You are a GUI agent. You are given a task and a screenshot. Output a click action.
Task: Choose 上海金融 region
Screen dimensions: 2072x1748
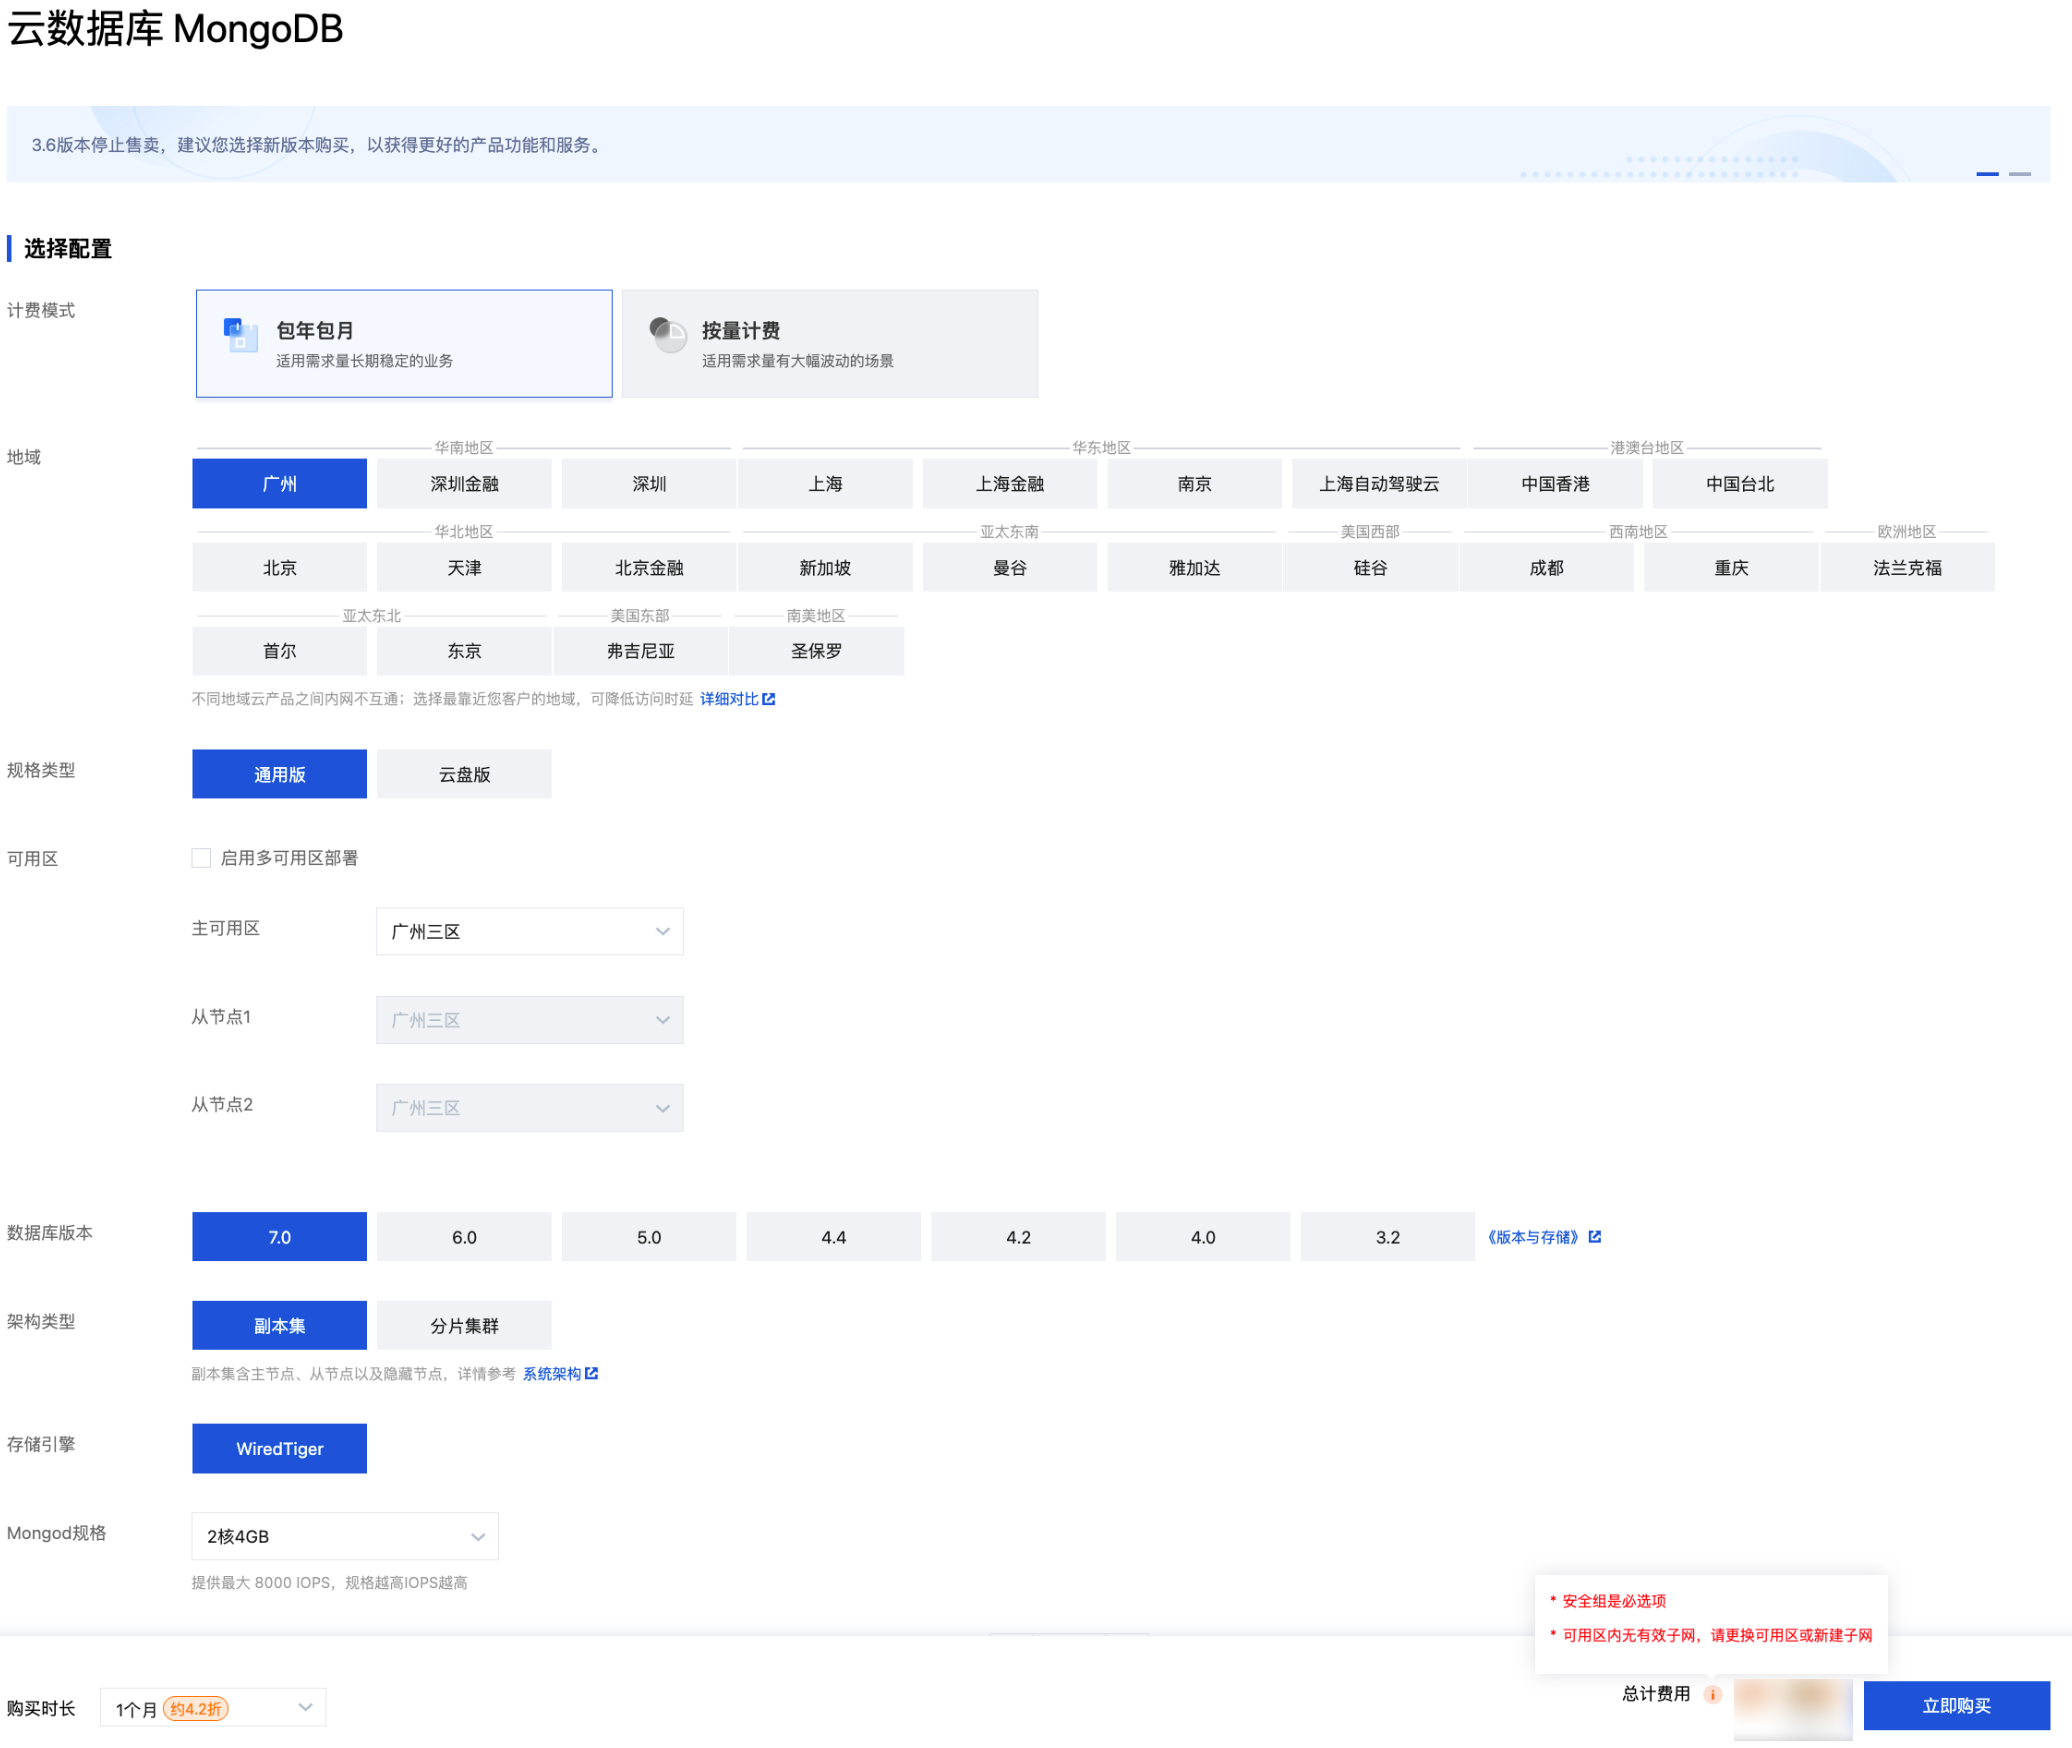click(1009, 484)
